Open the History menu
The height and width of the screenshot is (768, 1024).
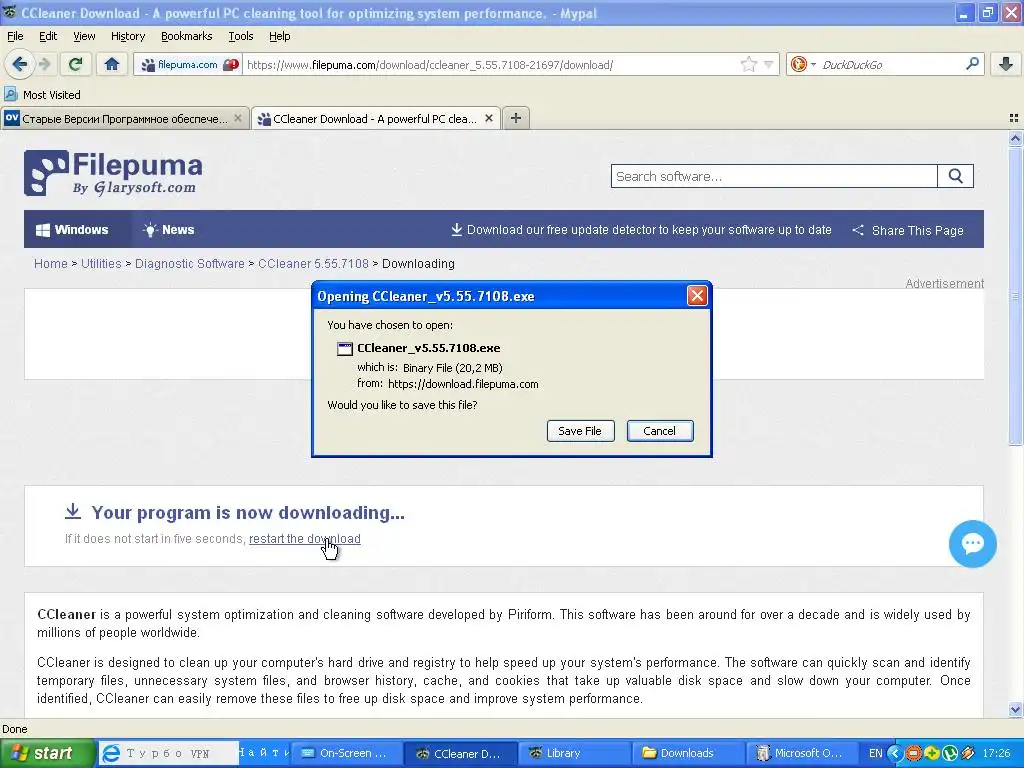click(x=128, y=36)
